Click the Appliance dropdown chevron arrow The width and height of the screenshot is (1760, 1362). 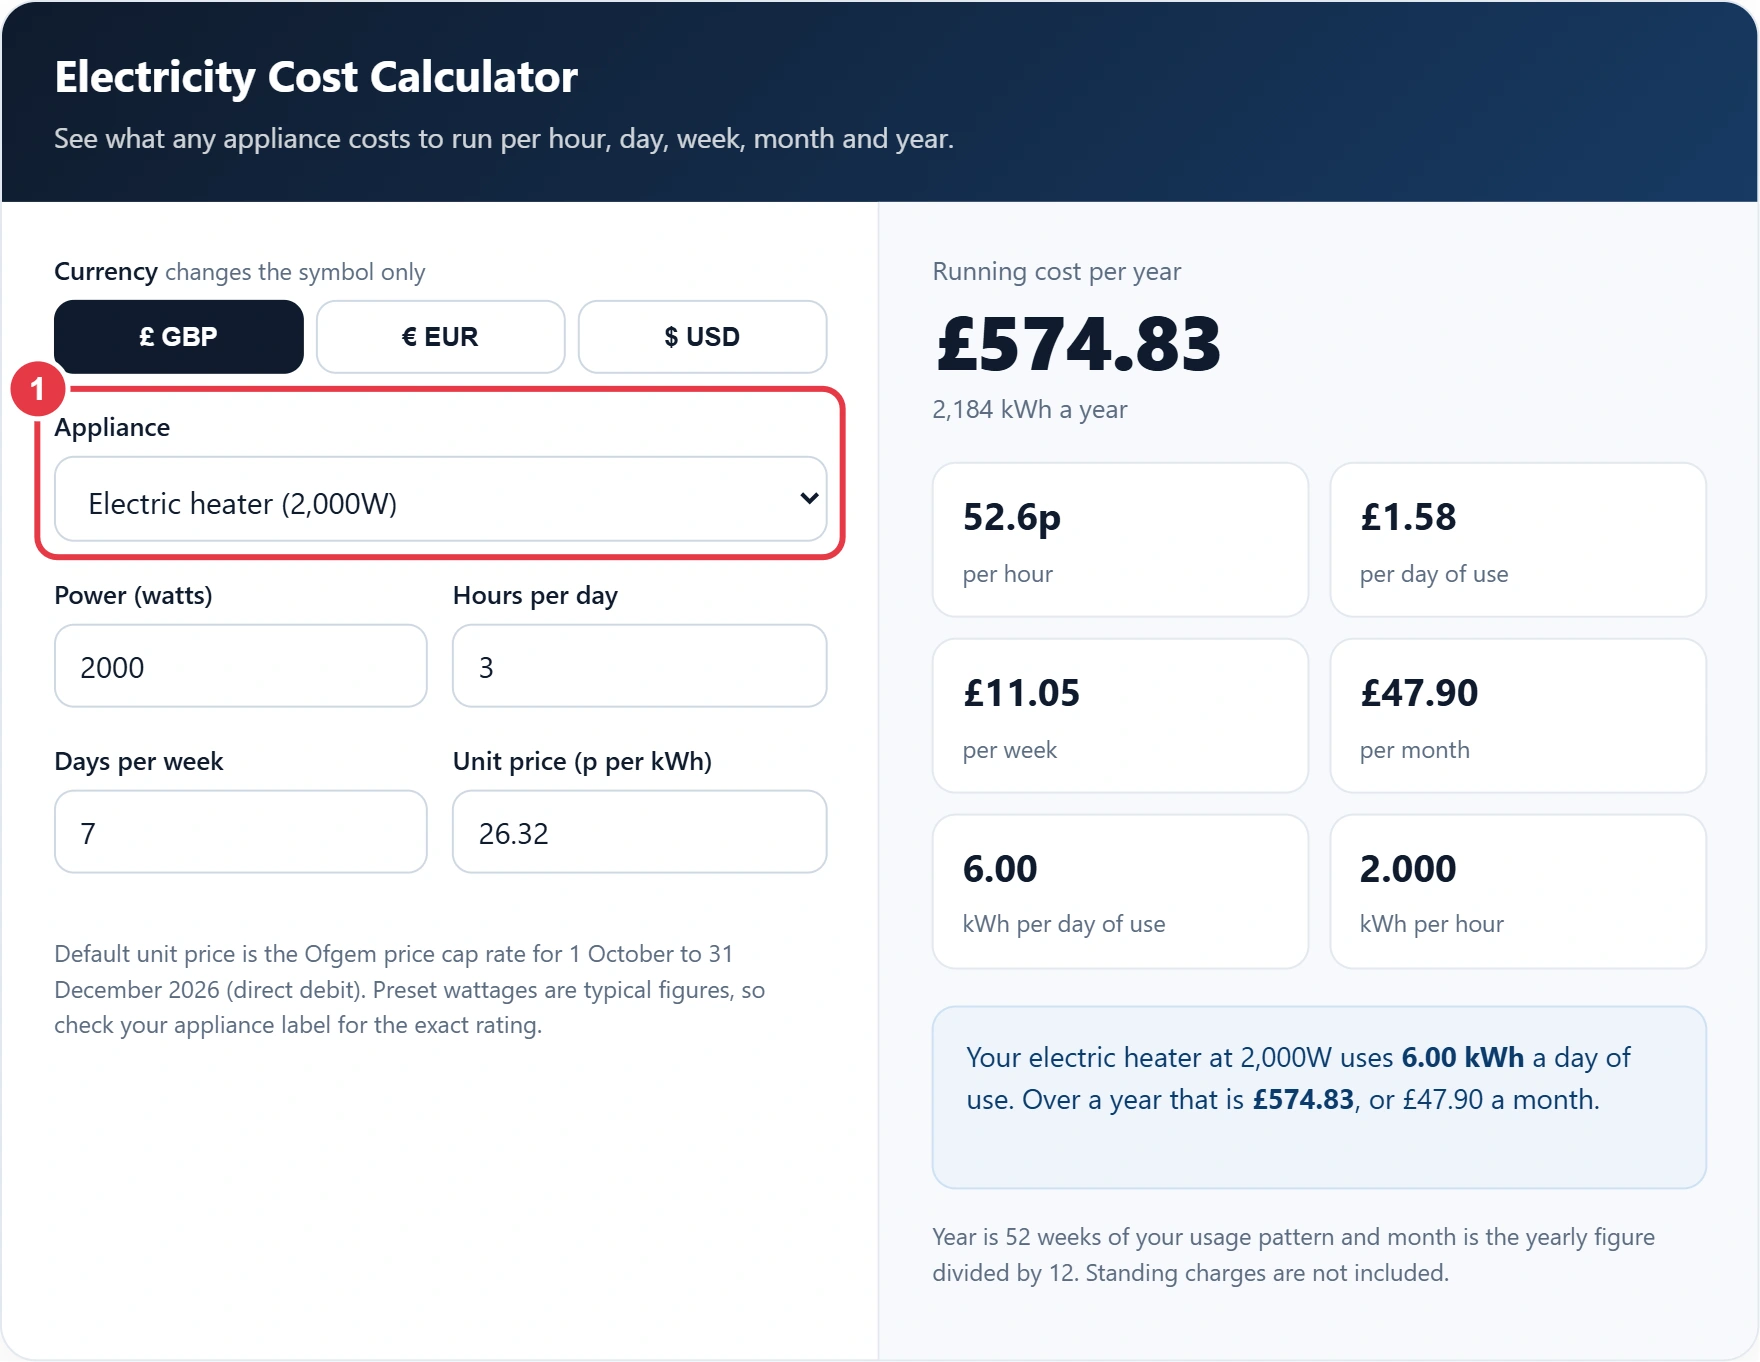point(809,498)
